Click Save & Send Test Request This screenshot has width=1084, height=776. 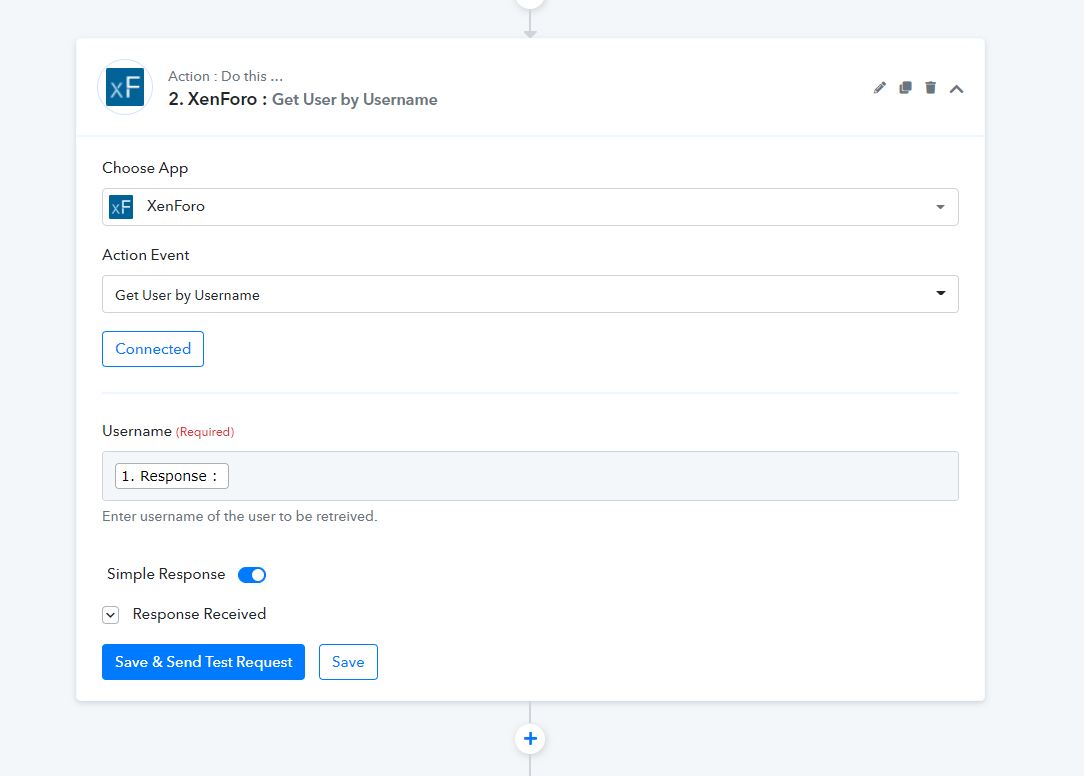[x=203, y=662]
